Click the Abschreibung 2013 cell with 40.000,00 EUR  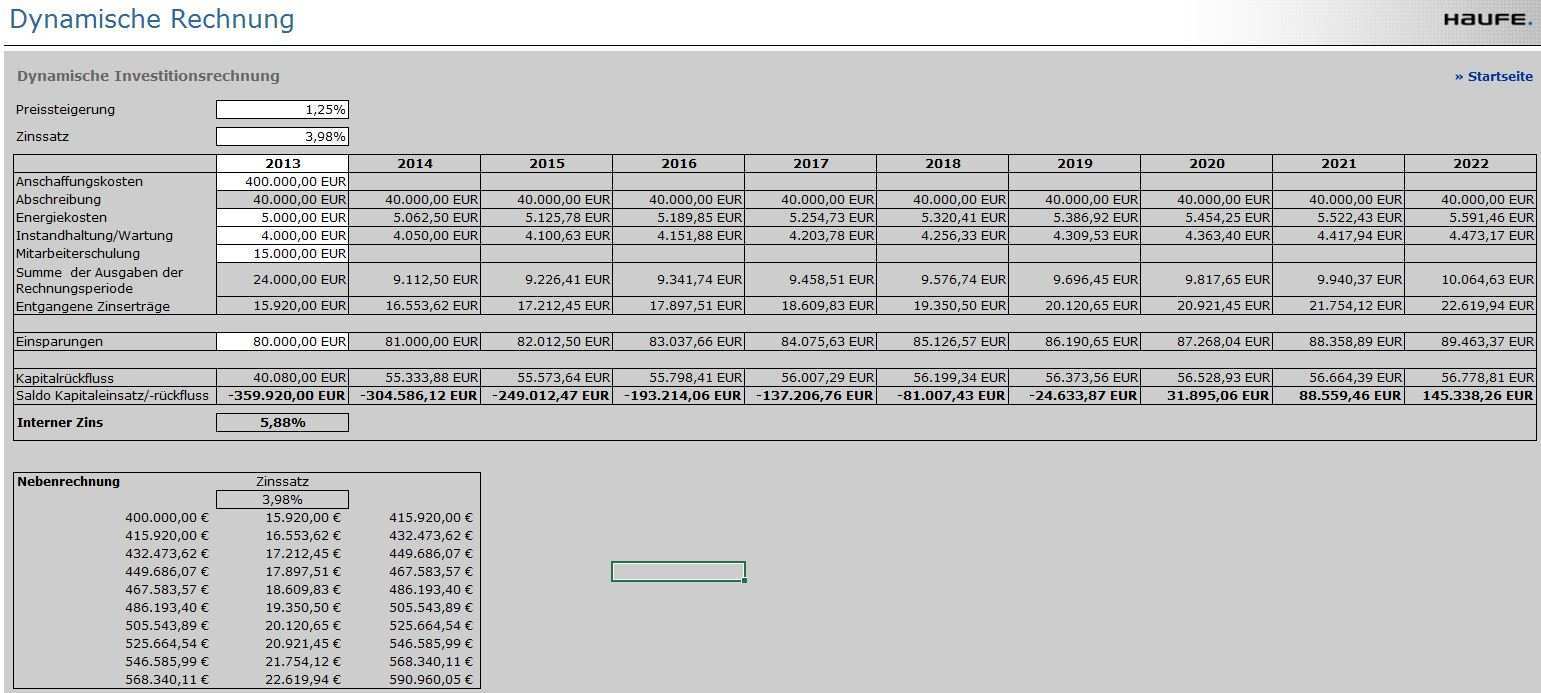pos(282,200)
